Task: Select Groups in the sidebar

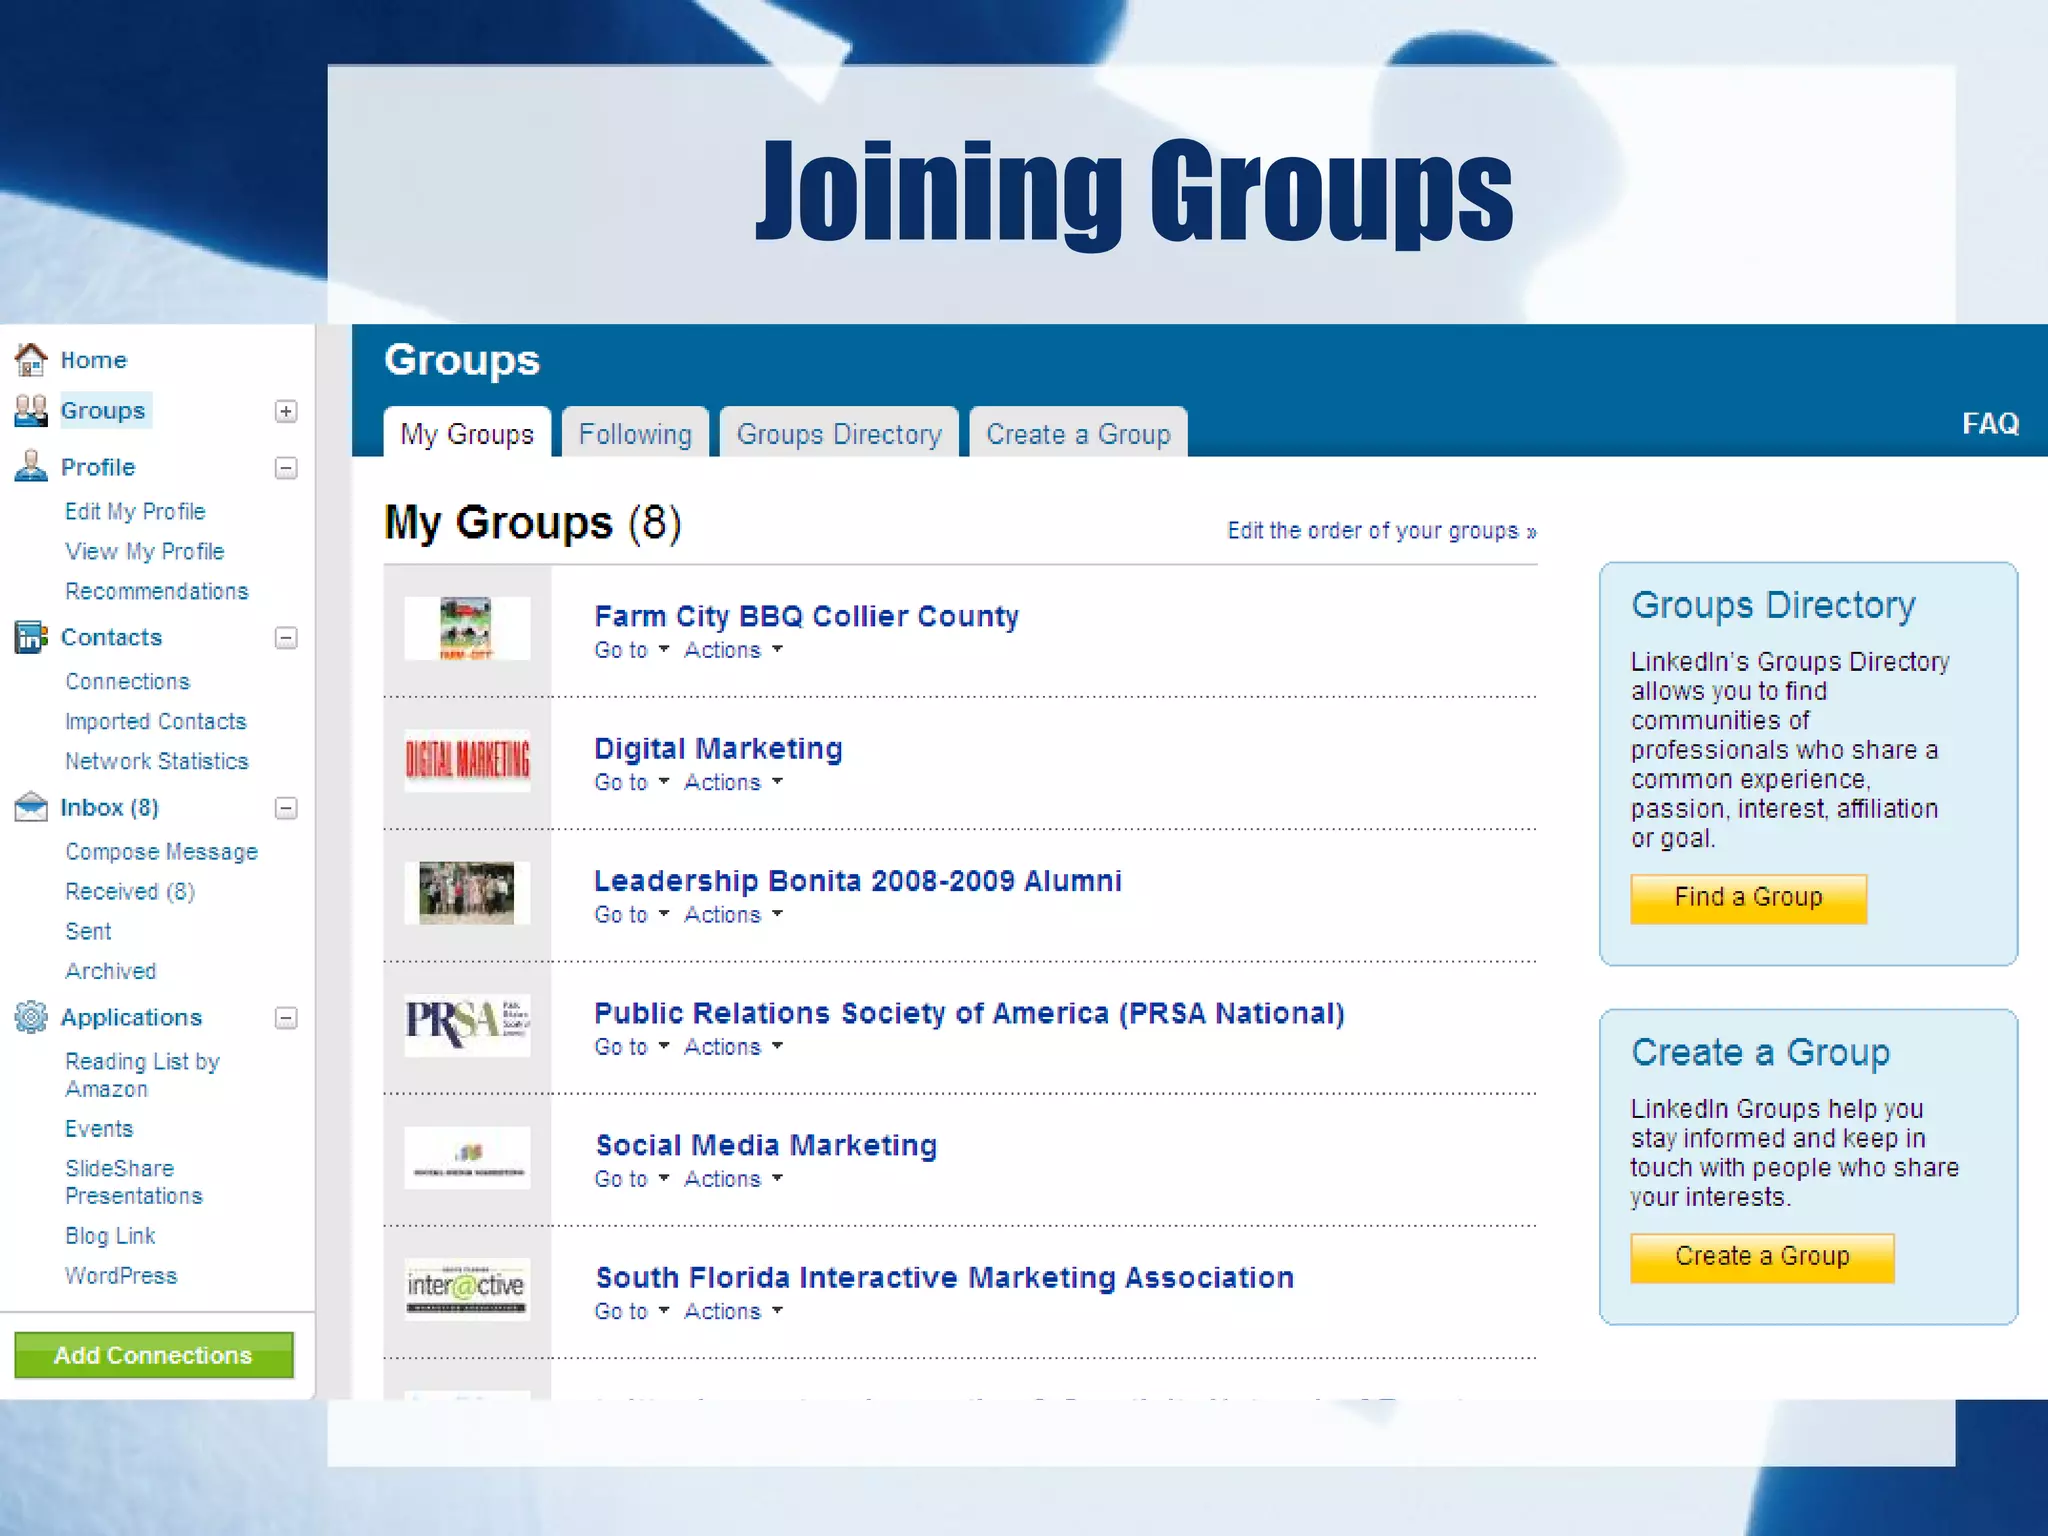Action: [x=103, y=410]
